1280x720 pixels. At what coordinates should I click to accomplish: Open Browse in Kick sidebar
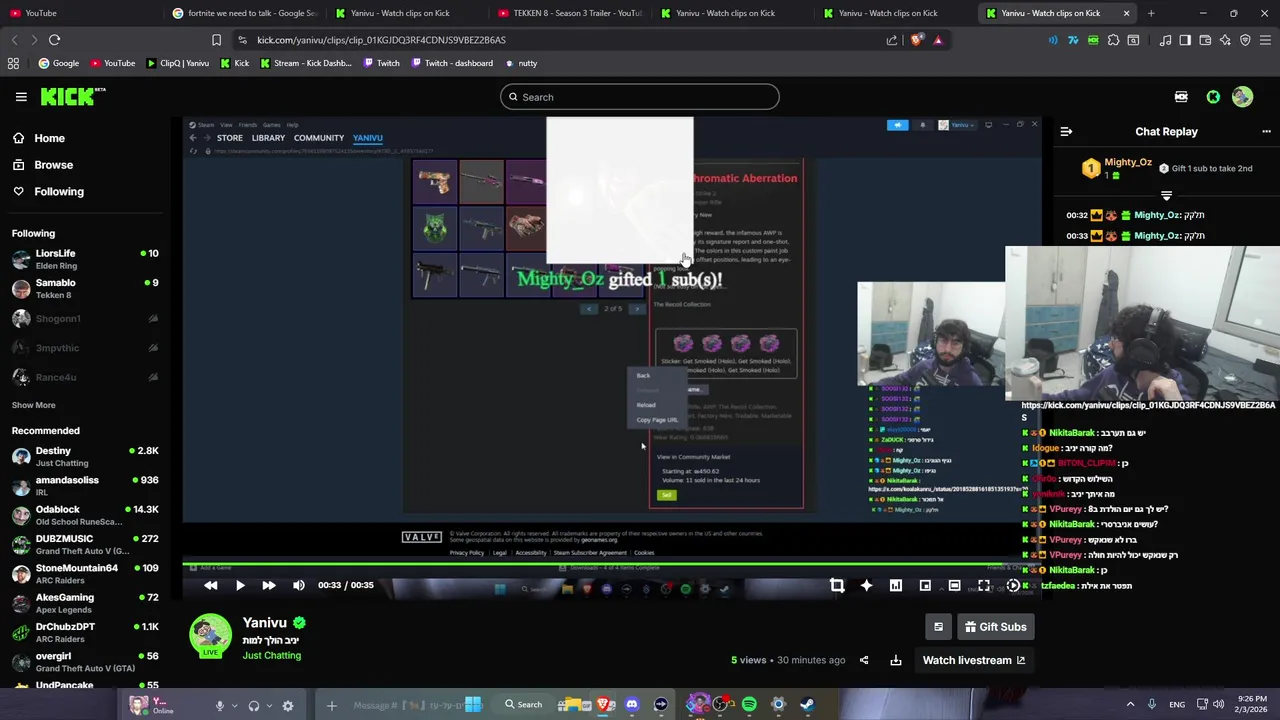[x=43, y=165]
